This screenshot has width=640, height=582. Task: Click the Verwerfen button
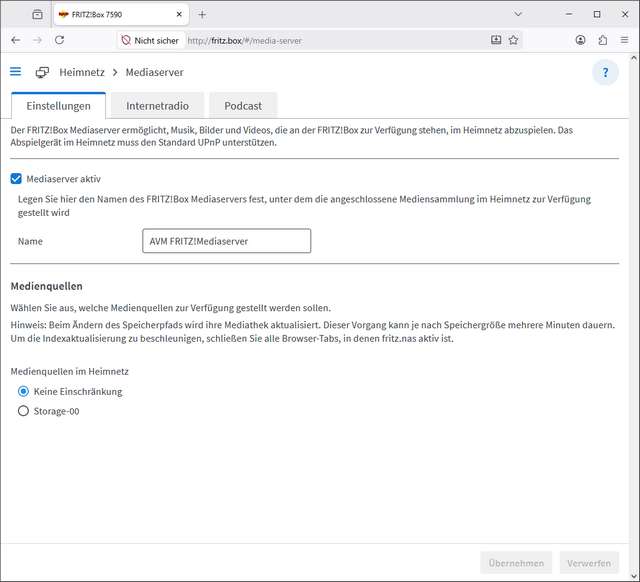pyautogui.click(x=589, y=563)
